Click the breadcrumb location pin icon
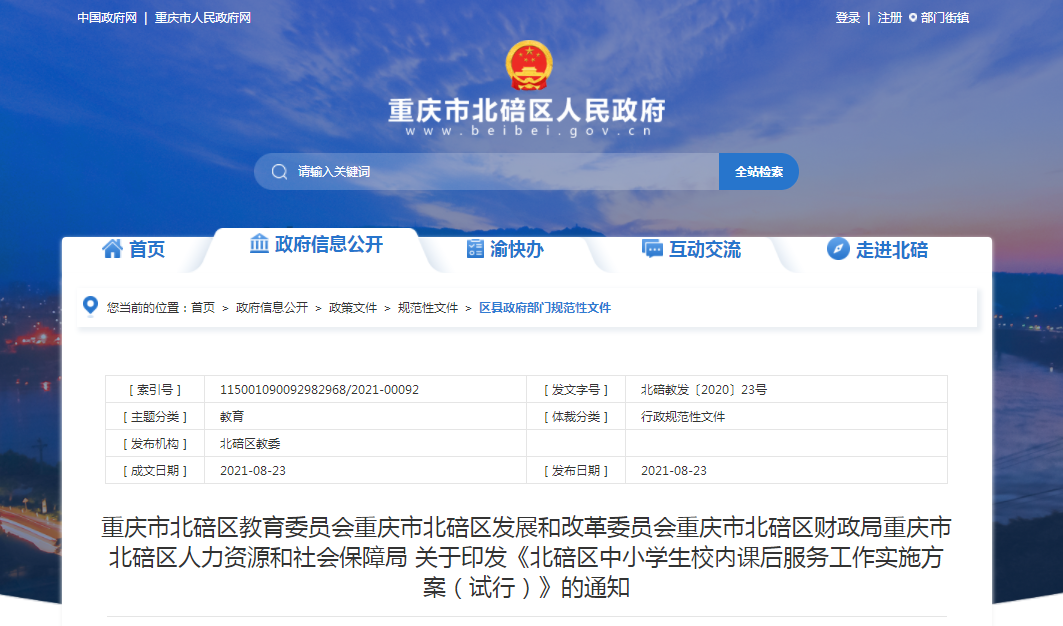Viewport: 1063px width, 626px height. [x=90, y=307]
